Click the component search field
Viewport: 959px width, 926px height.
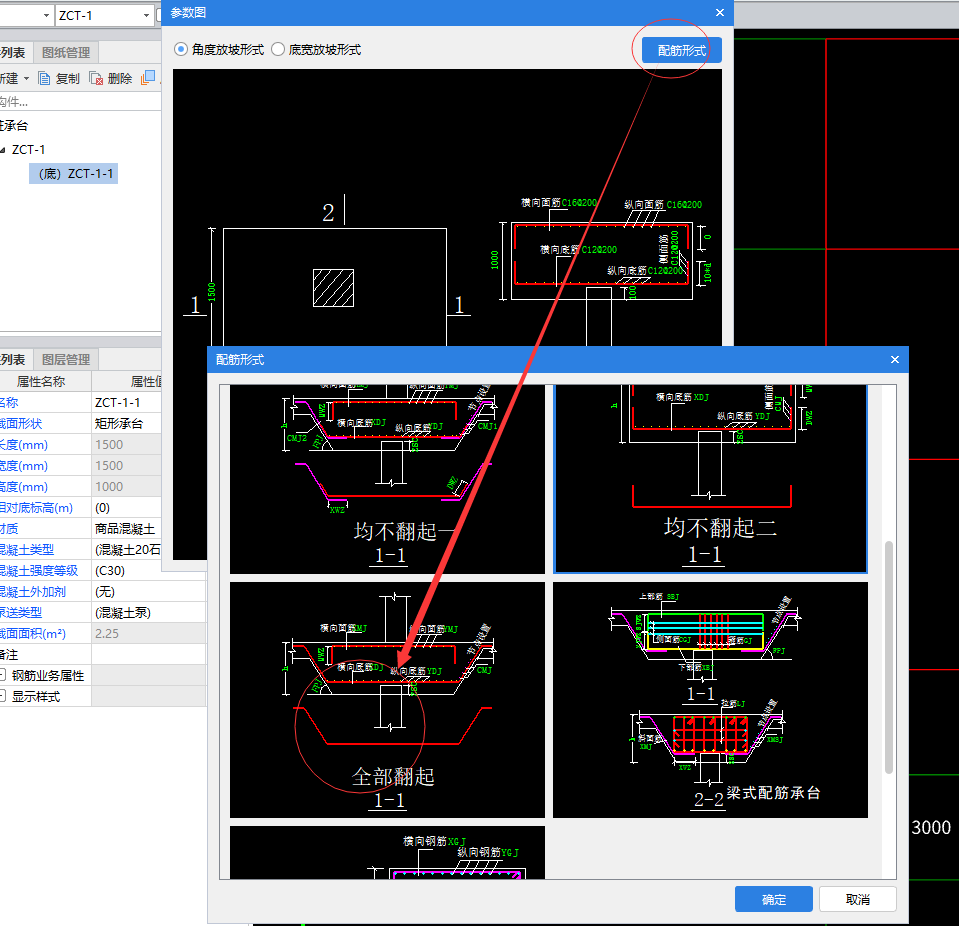click(81, 102)
